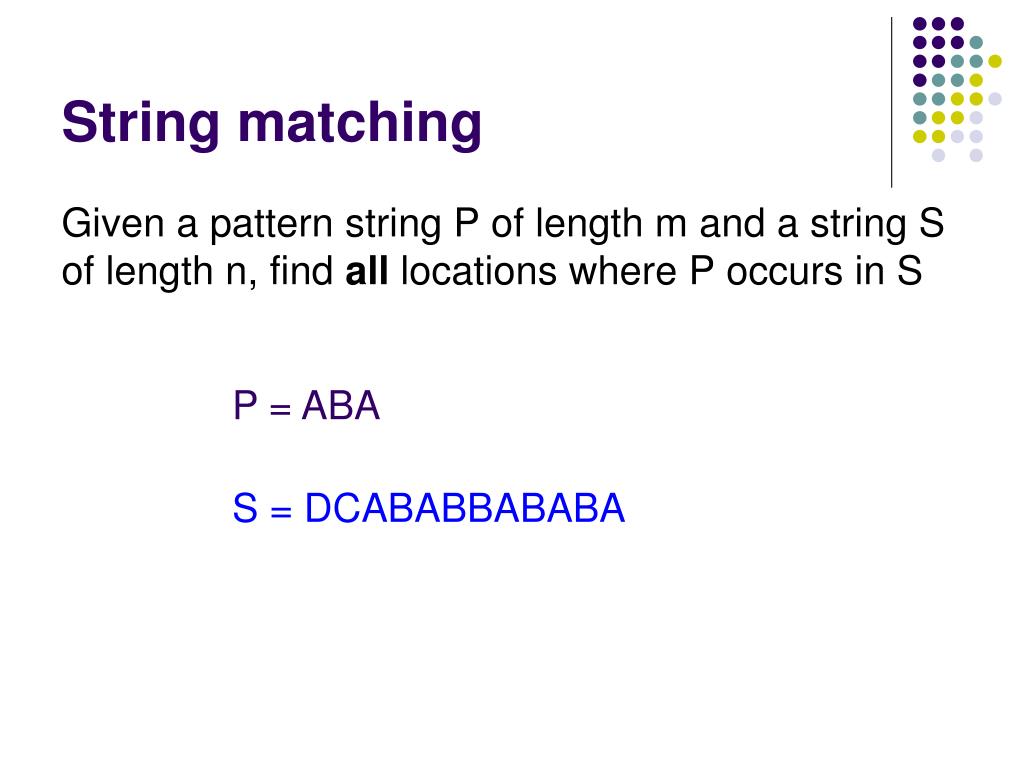The height and width of the screenshot is (768, 1024).
Task: Click the vertical divider line near the dots
Action: 891,103
